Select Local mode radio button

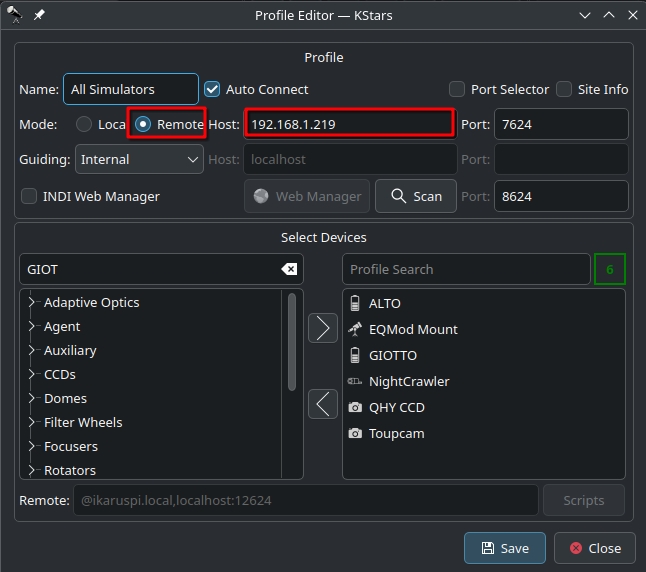84,124
